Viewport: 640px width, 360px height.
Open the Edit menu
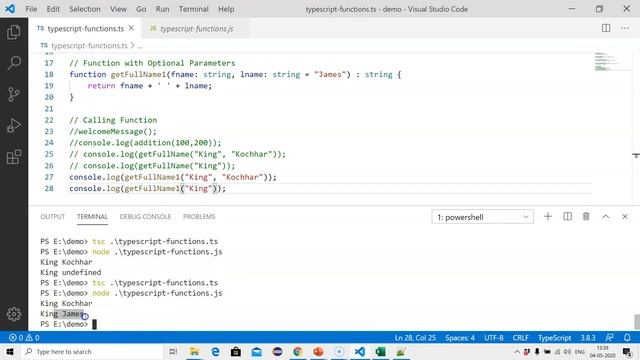click(53, 9)
